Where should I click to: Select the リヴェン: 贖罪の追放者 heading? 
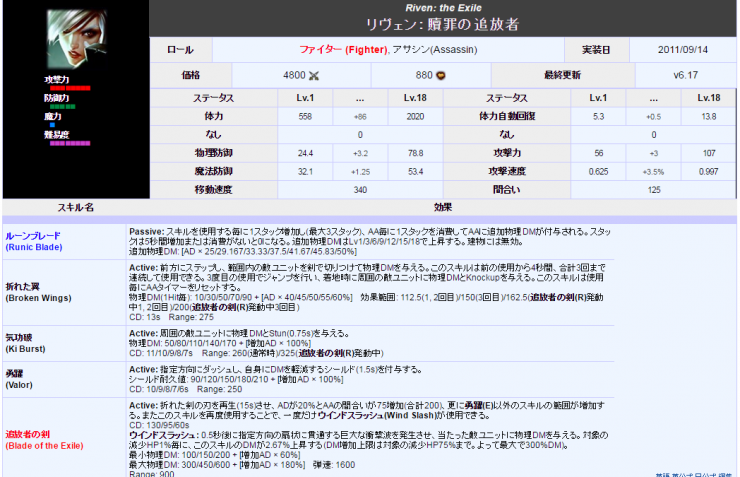[x=443, y=24]
